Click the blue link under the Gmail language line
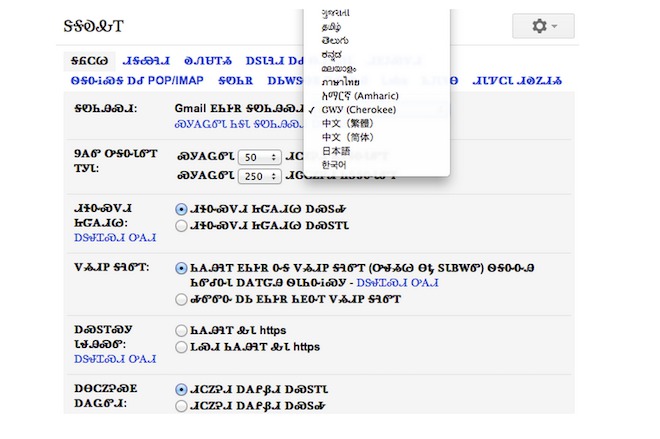660x439 pixels. [239, 124]
